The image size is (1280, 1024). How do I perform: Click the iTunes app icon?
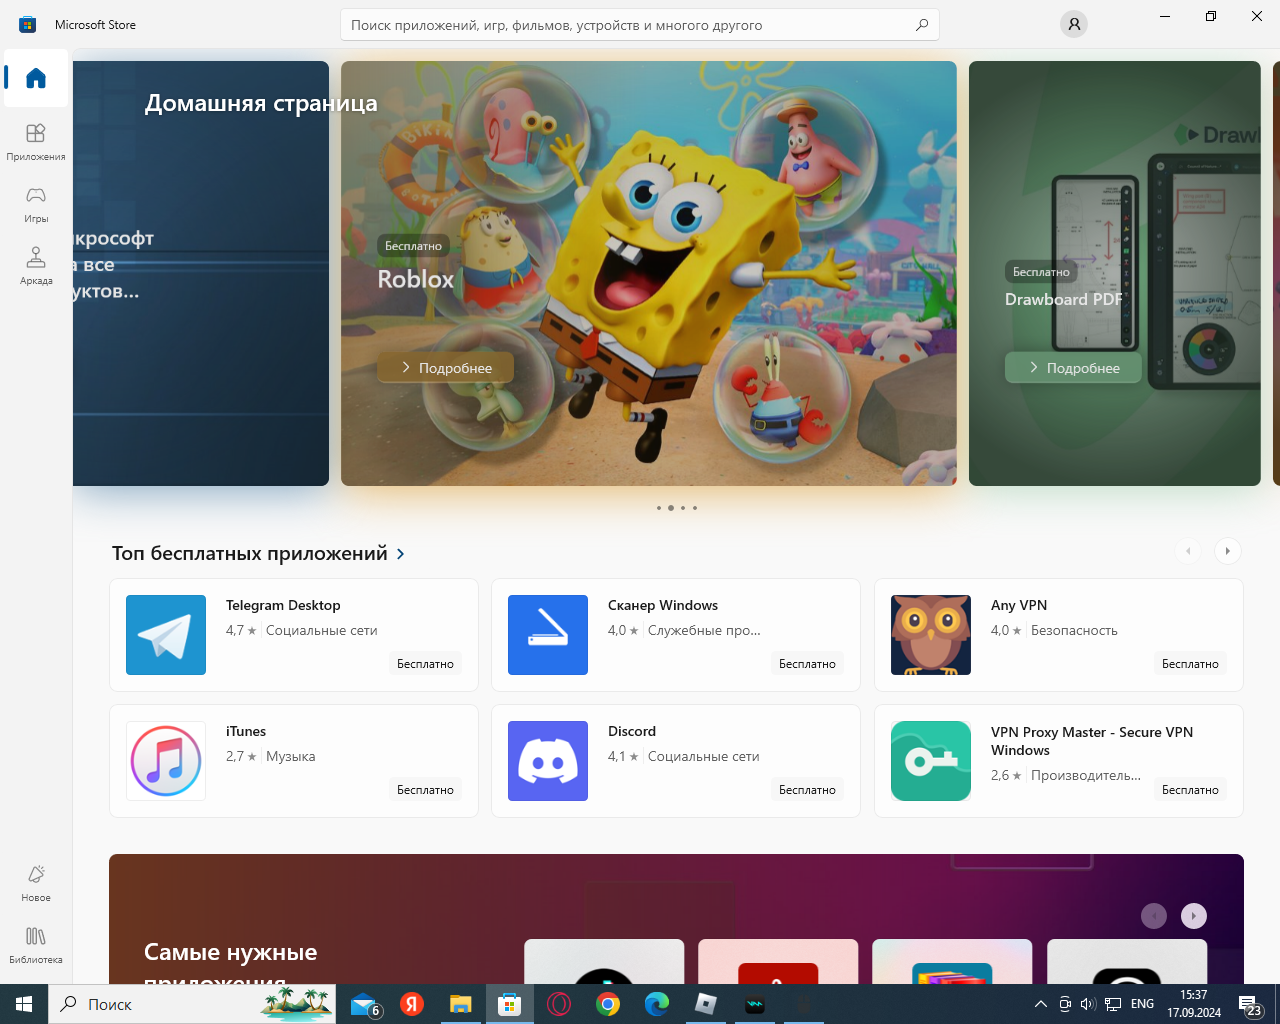coord(166,761)
